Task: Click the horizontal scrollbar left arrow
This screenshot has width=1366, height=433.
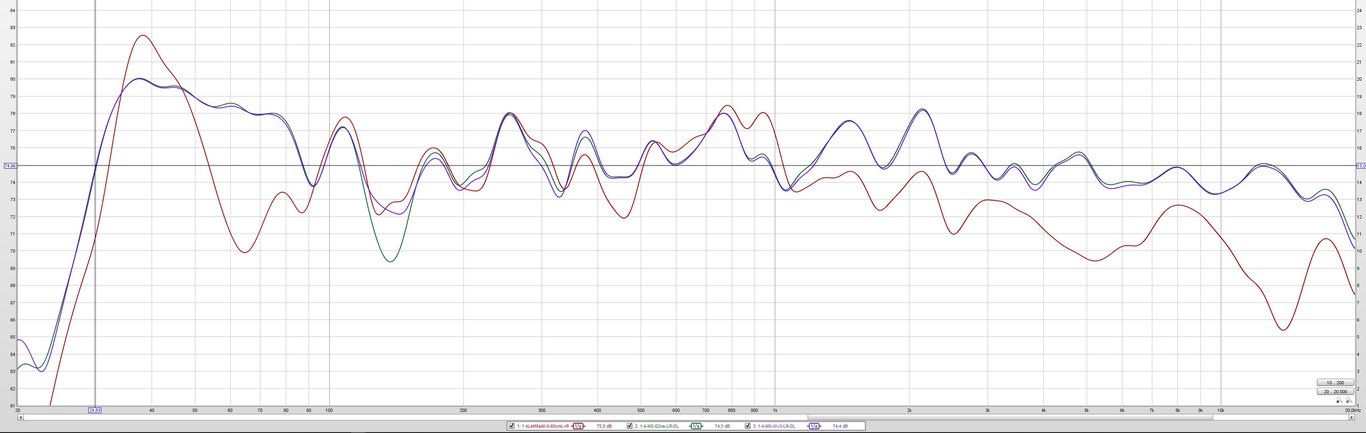Action: coord(20,417)
